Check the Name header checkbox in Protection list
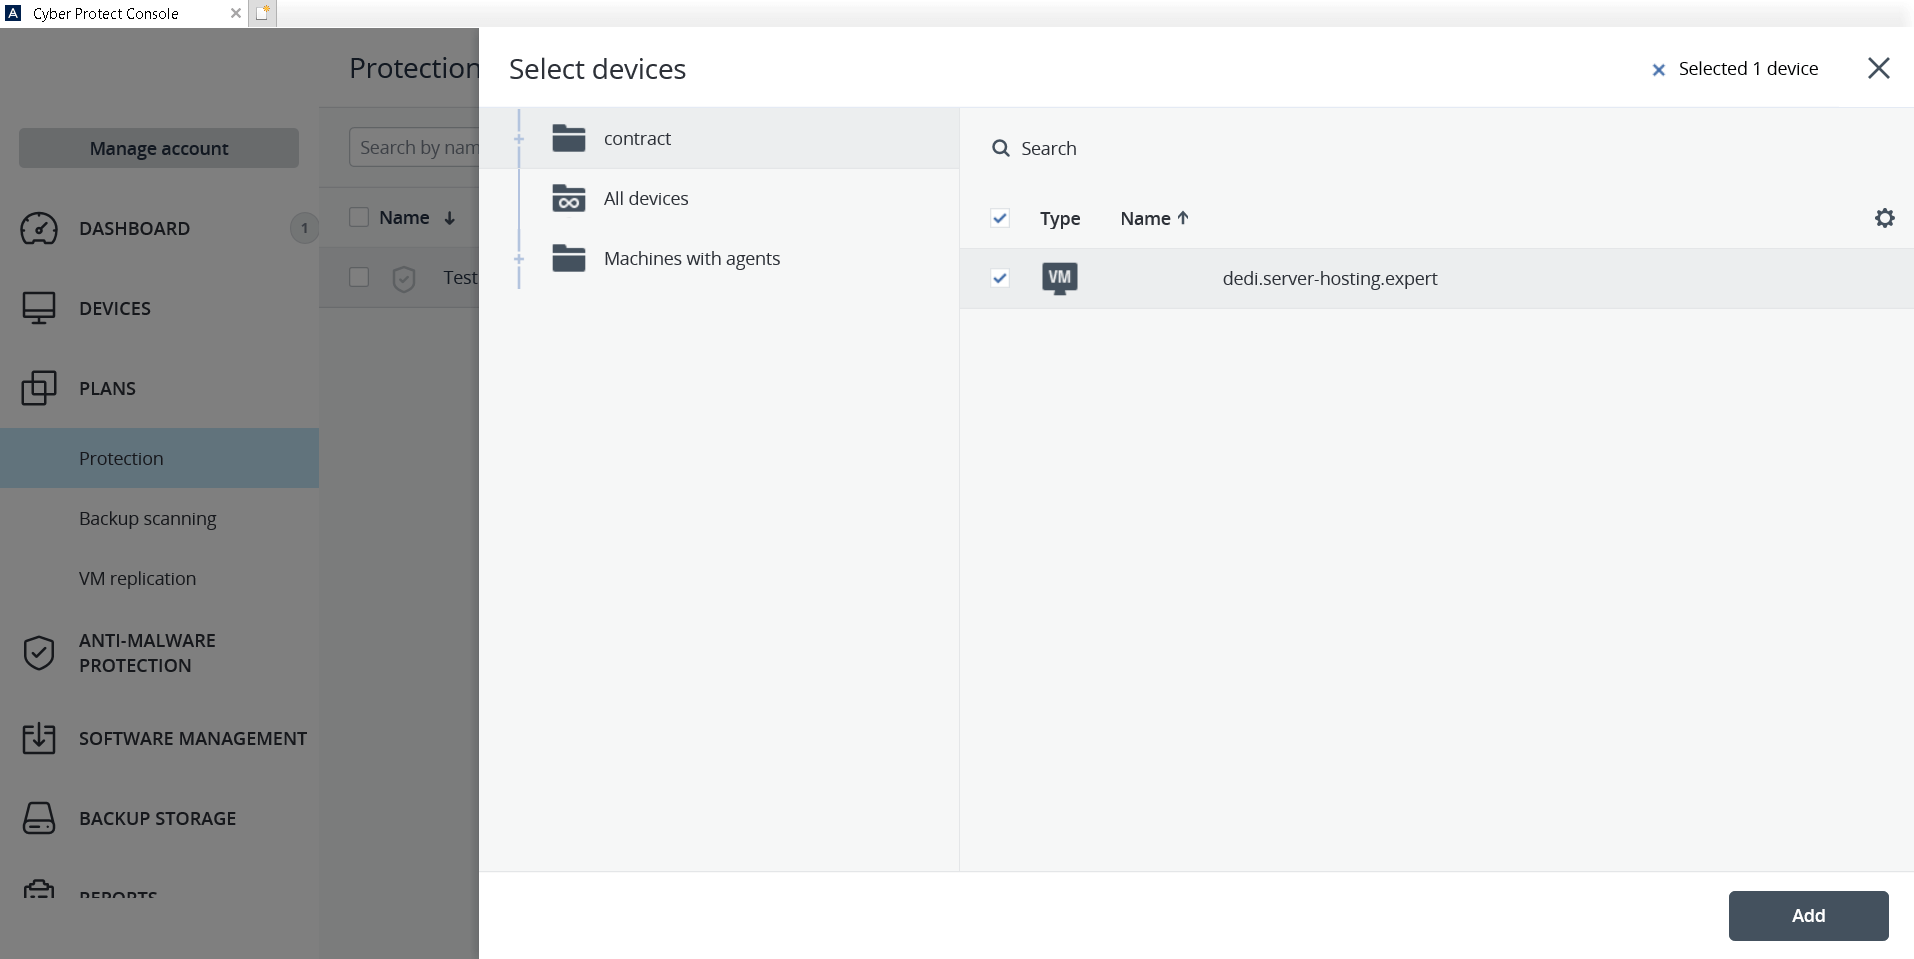The height and width of the screenshot is (959, 1914). pyautogui.click(x=359, y=217)
